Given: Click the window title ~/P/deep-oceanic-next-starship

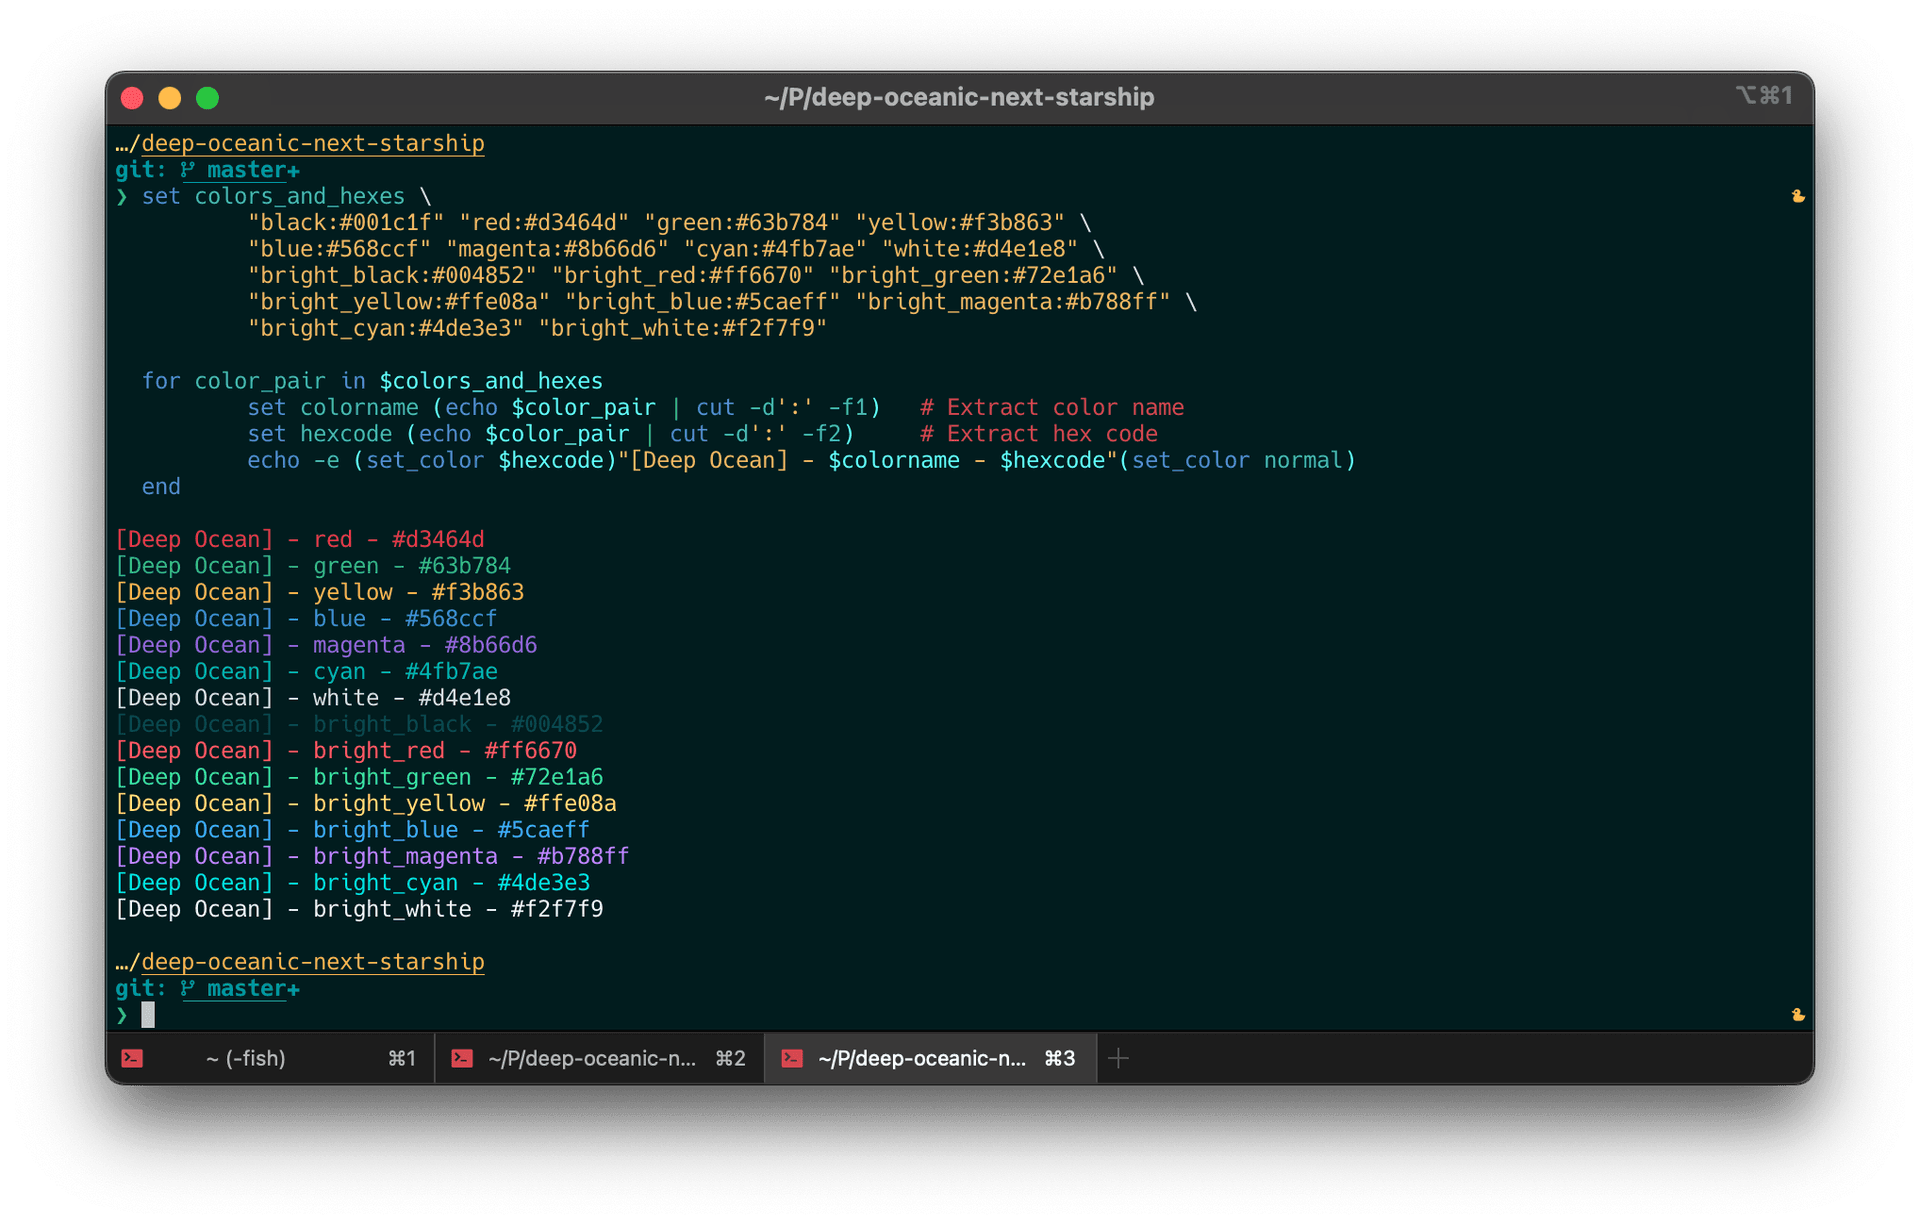Looking at the screenshot, I should coord(959,97).
